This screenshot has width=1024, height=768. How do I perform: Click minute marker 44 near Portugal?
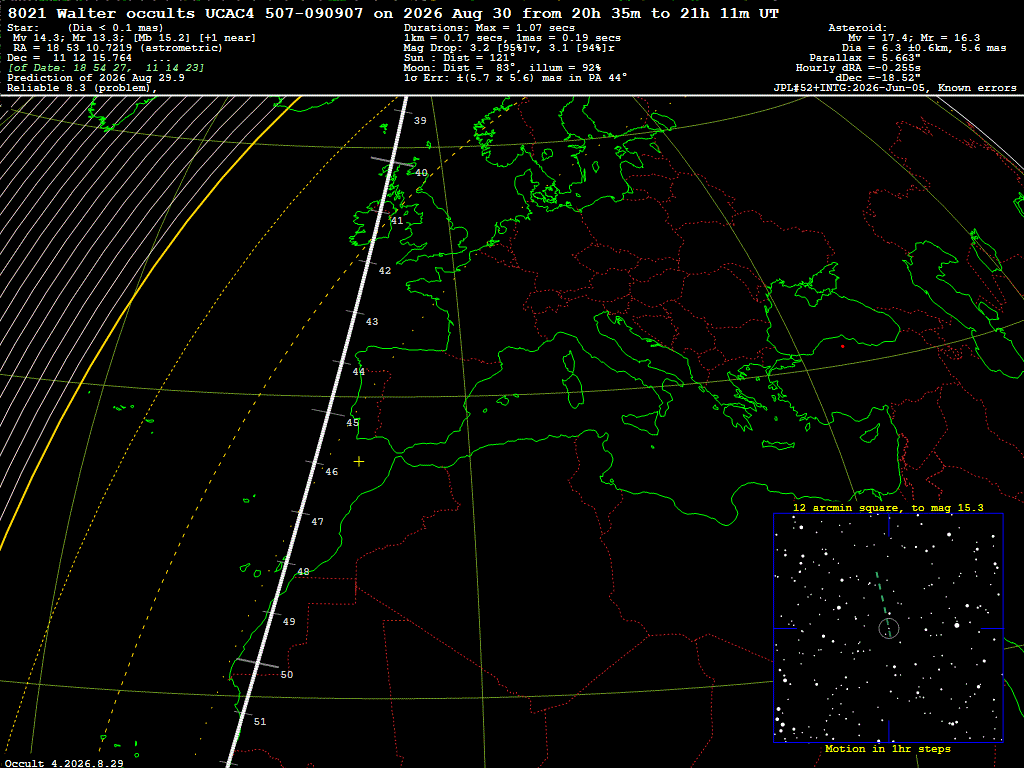point(359,372)
